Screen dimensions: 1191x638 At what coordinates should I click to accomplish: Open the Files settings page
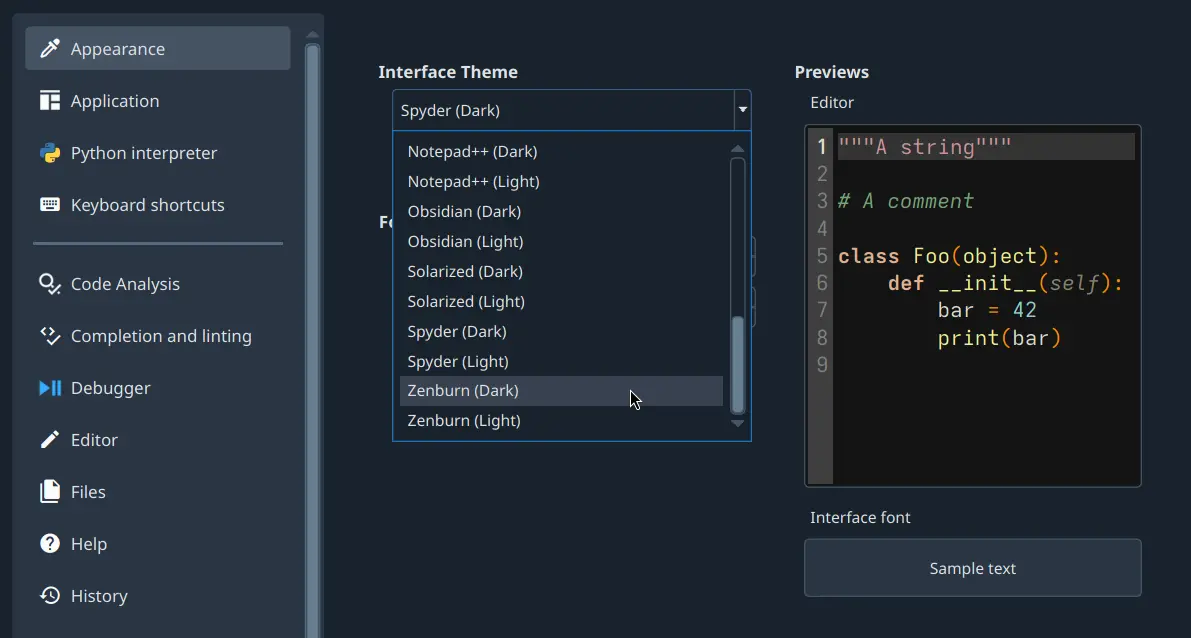(x=158, y=492)
